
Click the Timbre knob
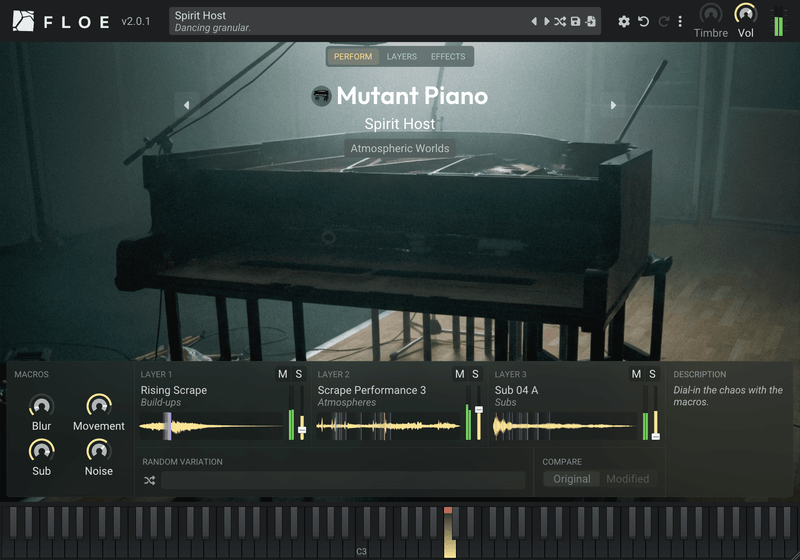[711, 14]
